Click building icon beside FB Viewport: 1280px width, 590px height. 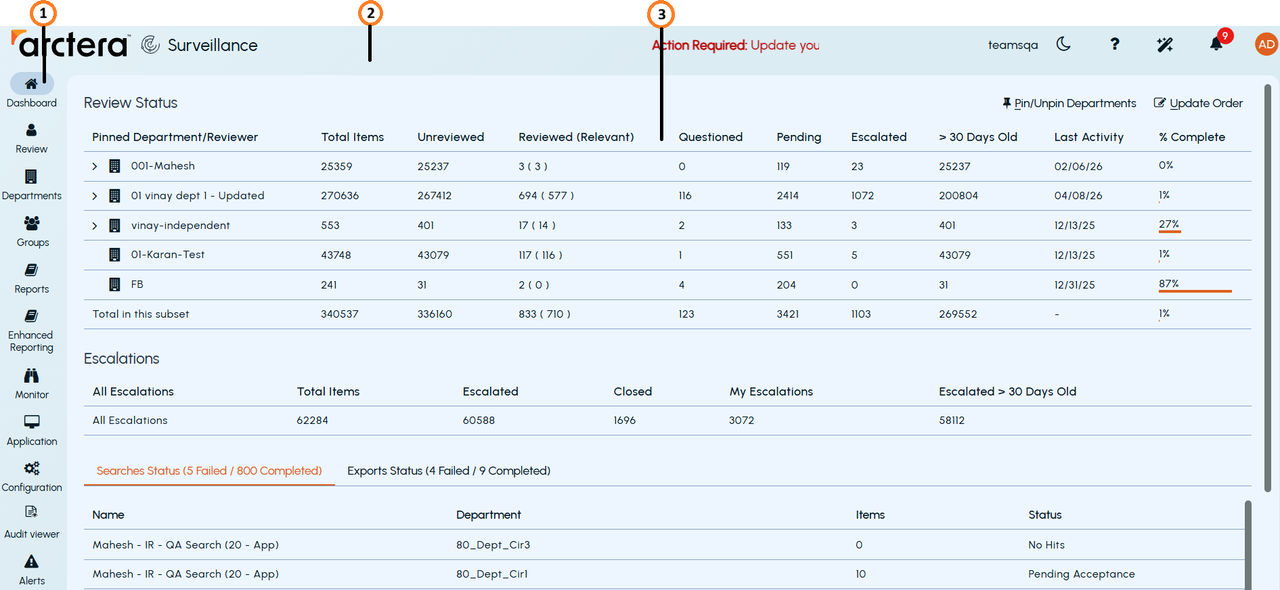(115, 285)
